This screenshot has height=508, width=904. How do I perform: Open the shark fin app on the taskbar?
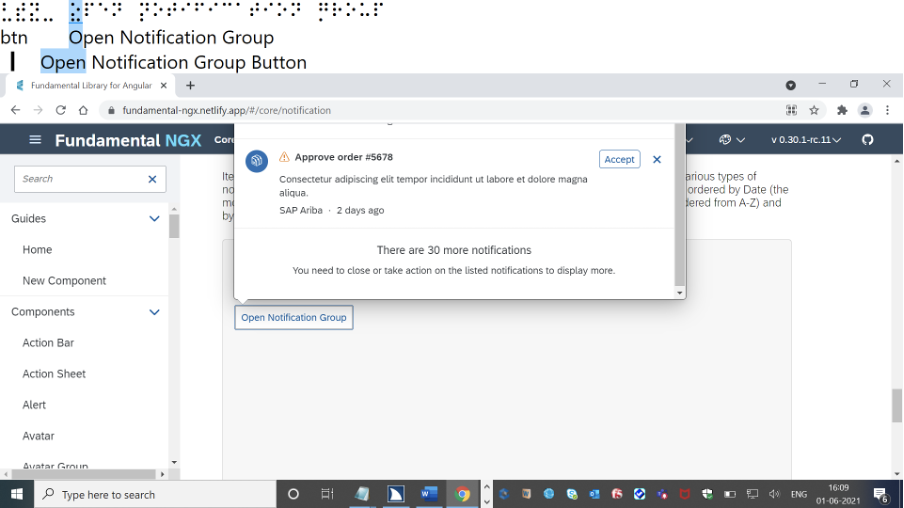pos(396,494)
